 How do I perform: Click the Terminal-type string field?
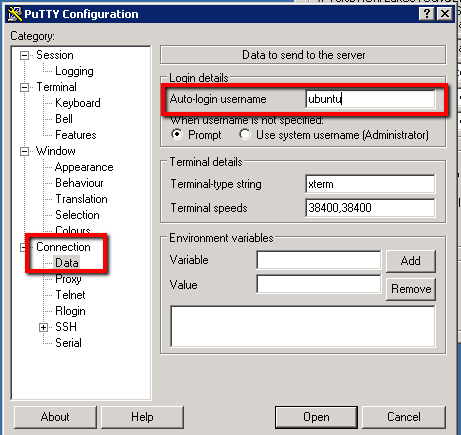pos(370,184)
